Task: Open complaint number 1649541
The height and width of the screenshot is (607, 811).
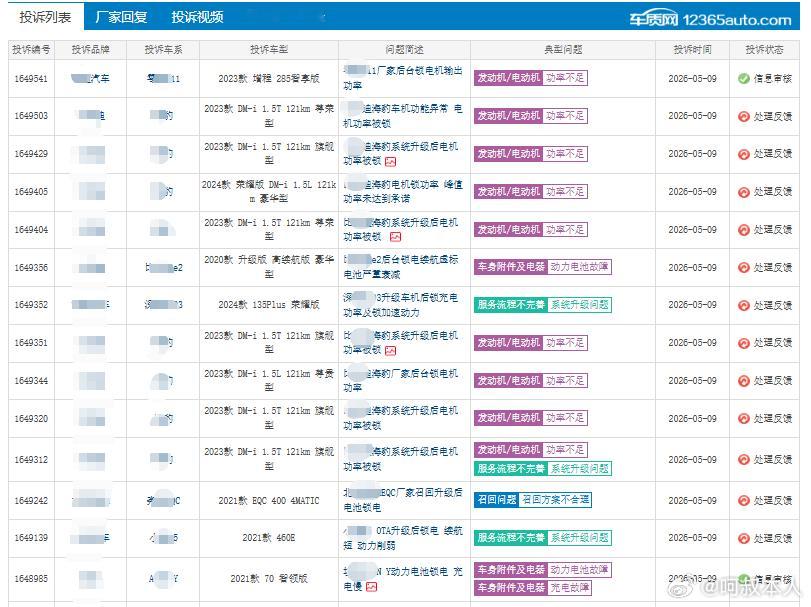Action: point(31,79)
